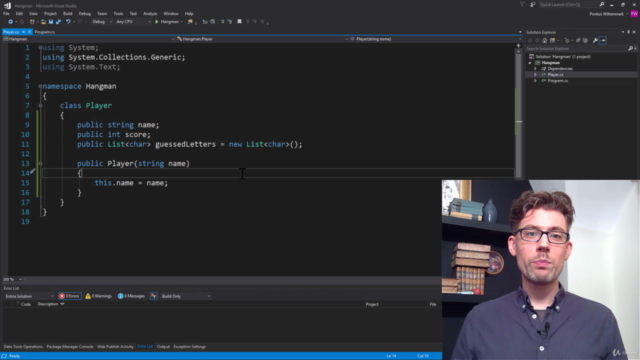
Task: Click the feedback icon beside Quick Launch
Action: point(533,4)
